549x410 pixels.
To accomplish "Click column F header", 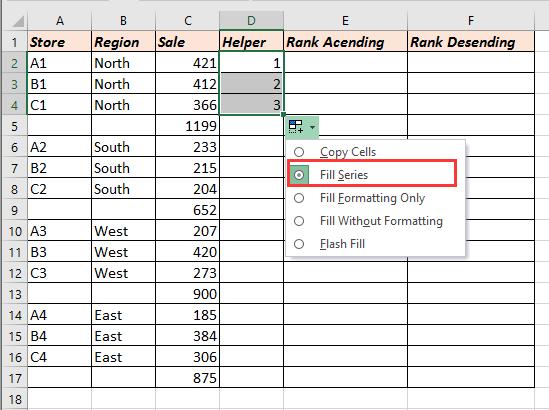I will [471, 21].
